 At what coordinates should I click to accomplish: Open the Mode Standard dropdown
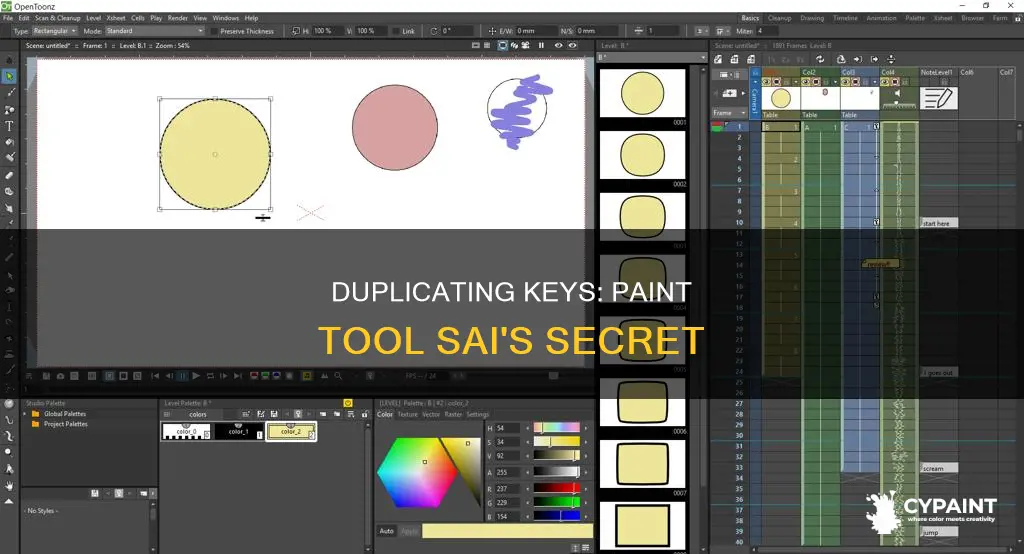pyautogui.click(x=155, y=31)
